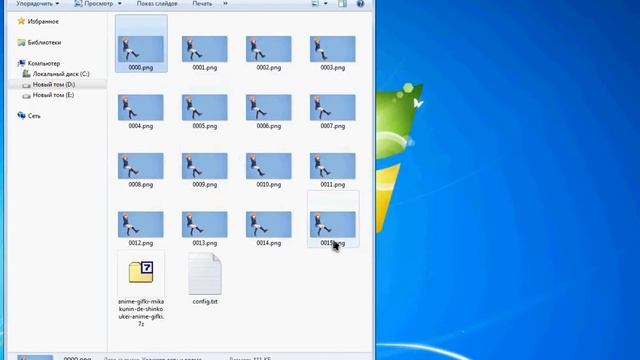640x360 pixels.
Task: Select the 0004.png thumbnail
Action: pos(141,107)
